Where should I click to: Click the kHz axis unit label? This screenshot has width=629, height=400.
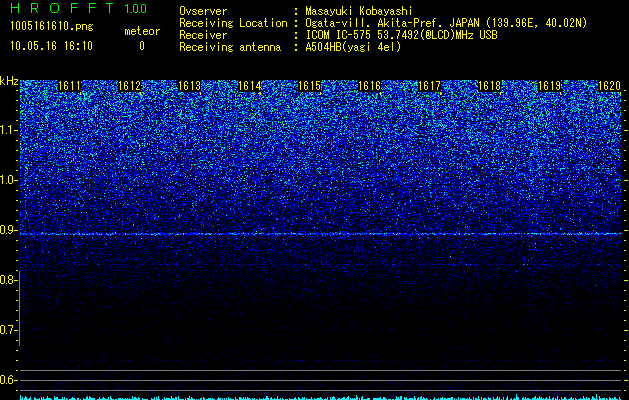click(x=9, y=81)
